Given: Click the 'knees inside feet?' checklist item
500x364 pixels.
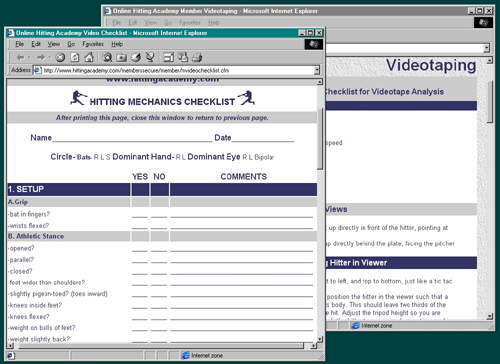Looking at the screenshot, I should point(36,305).
